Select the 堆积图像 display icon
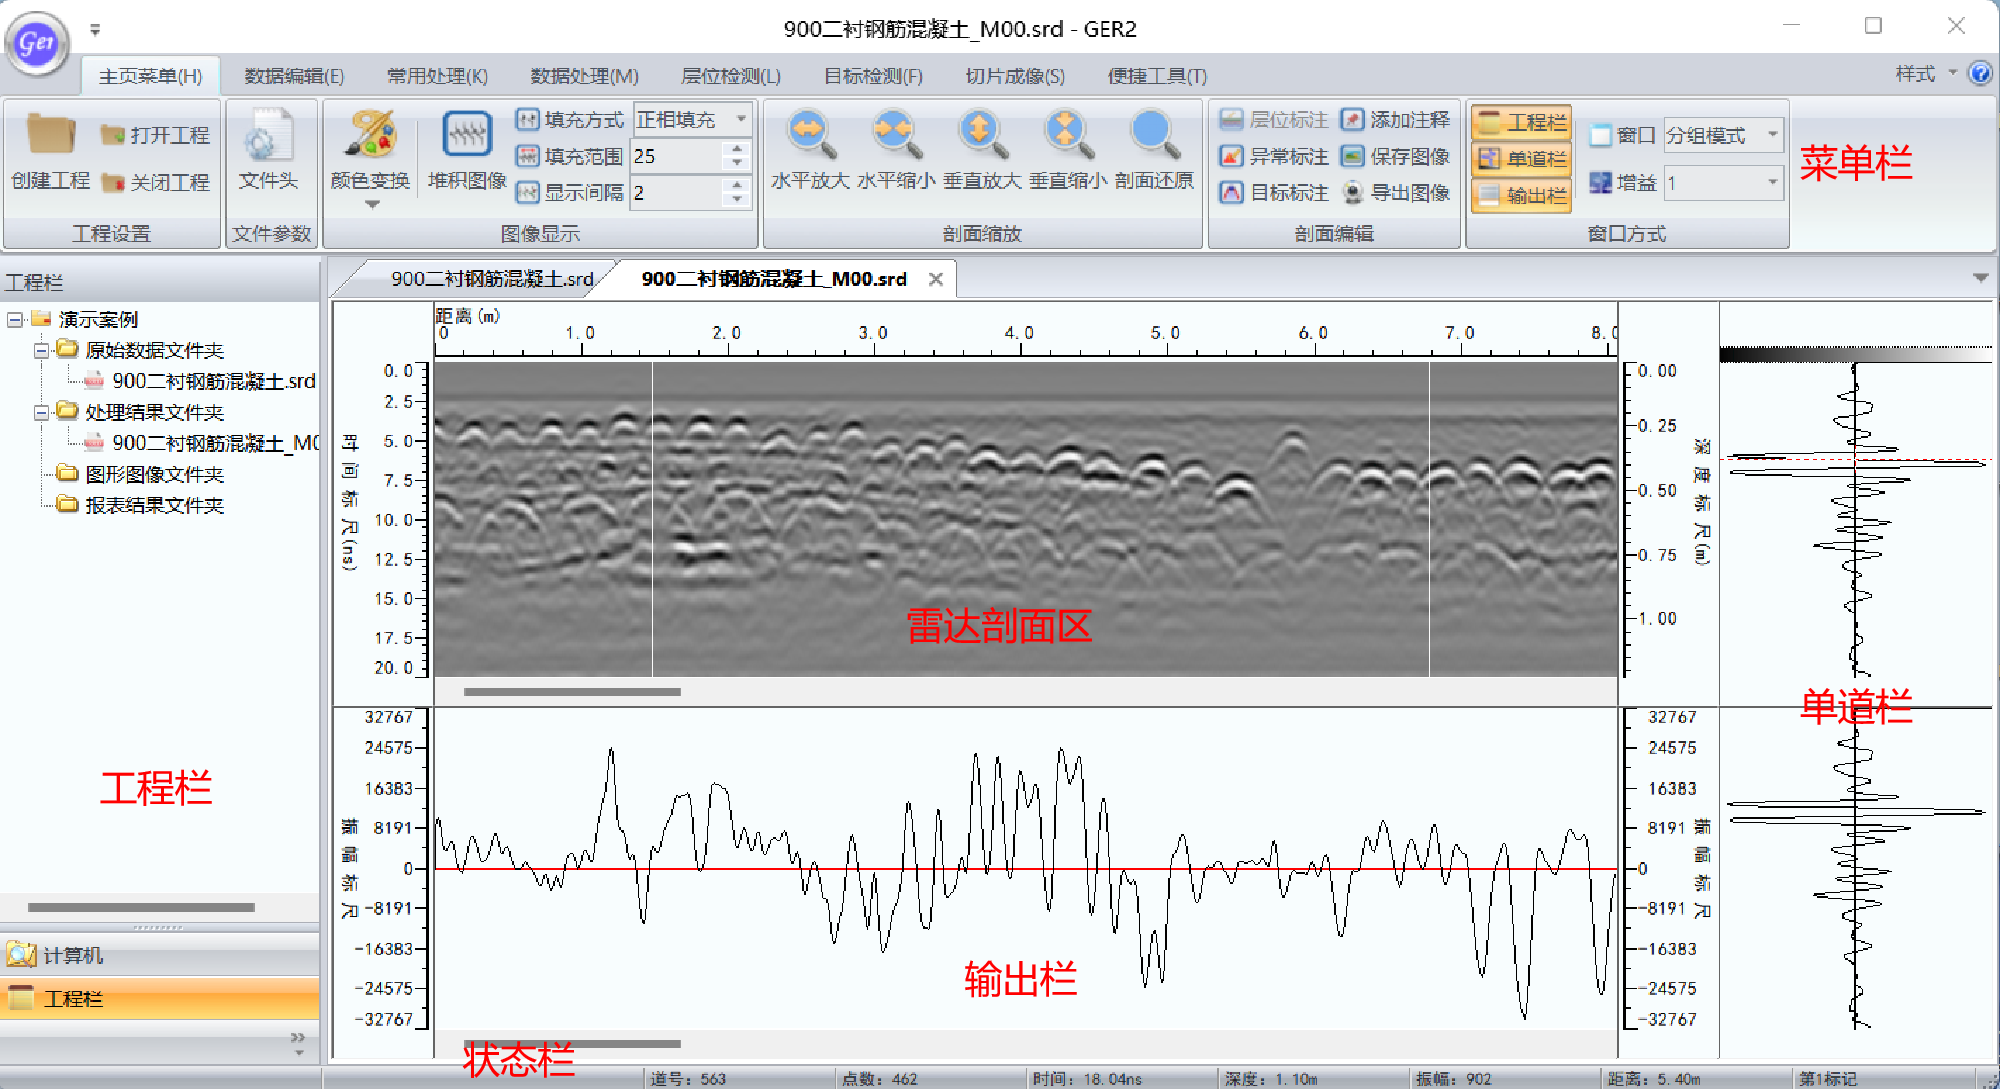Screen dimensions: 2000x1090 pos(467,134)
